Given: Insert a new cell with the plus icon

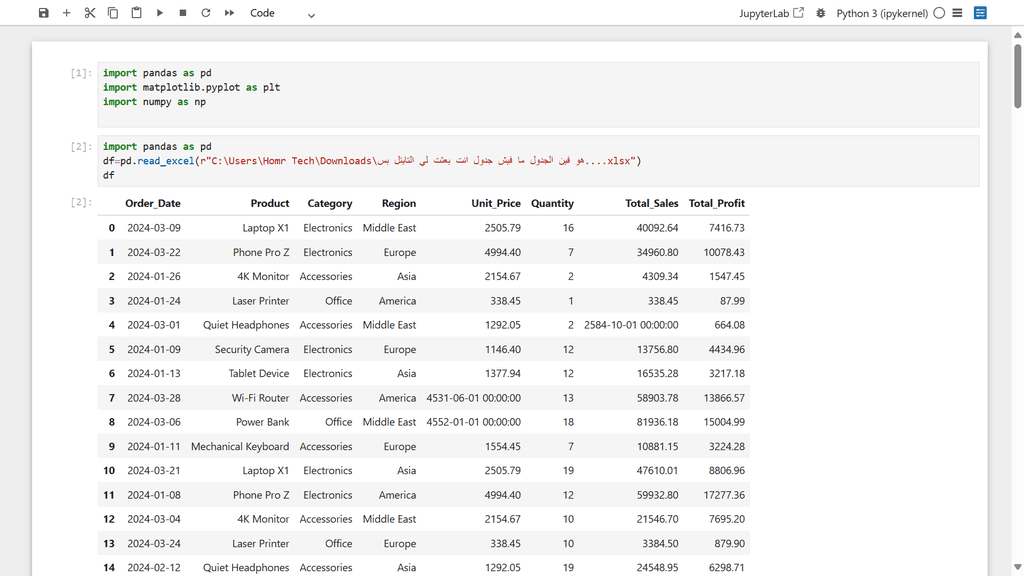Looking at the screenshot, I should [67, 13].
